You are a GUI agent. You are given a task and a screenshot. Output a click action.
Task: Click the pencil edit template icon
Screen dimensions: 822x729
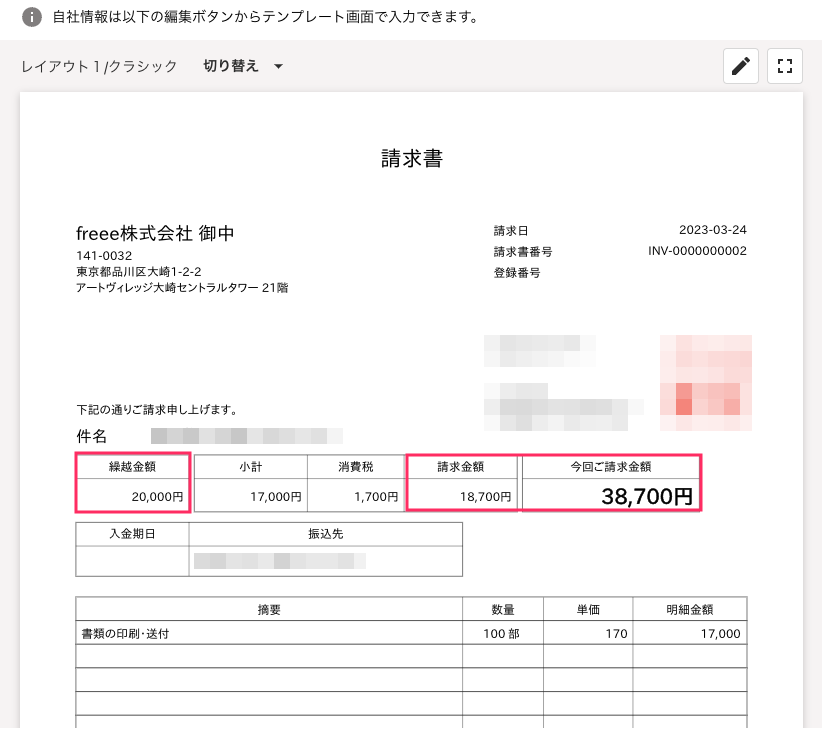point(740,66)
